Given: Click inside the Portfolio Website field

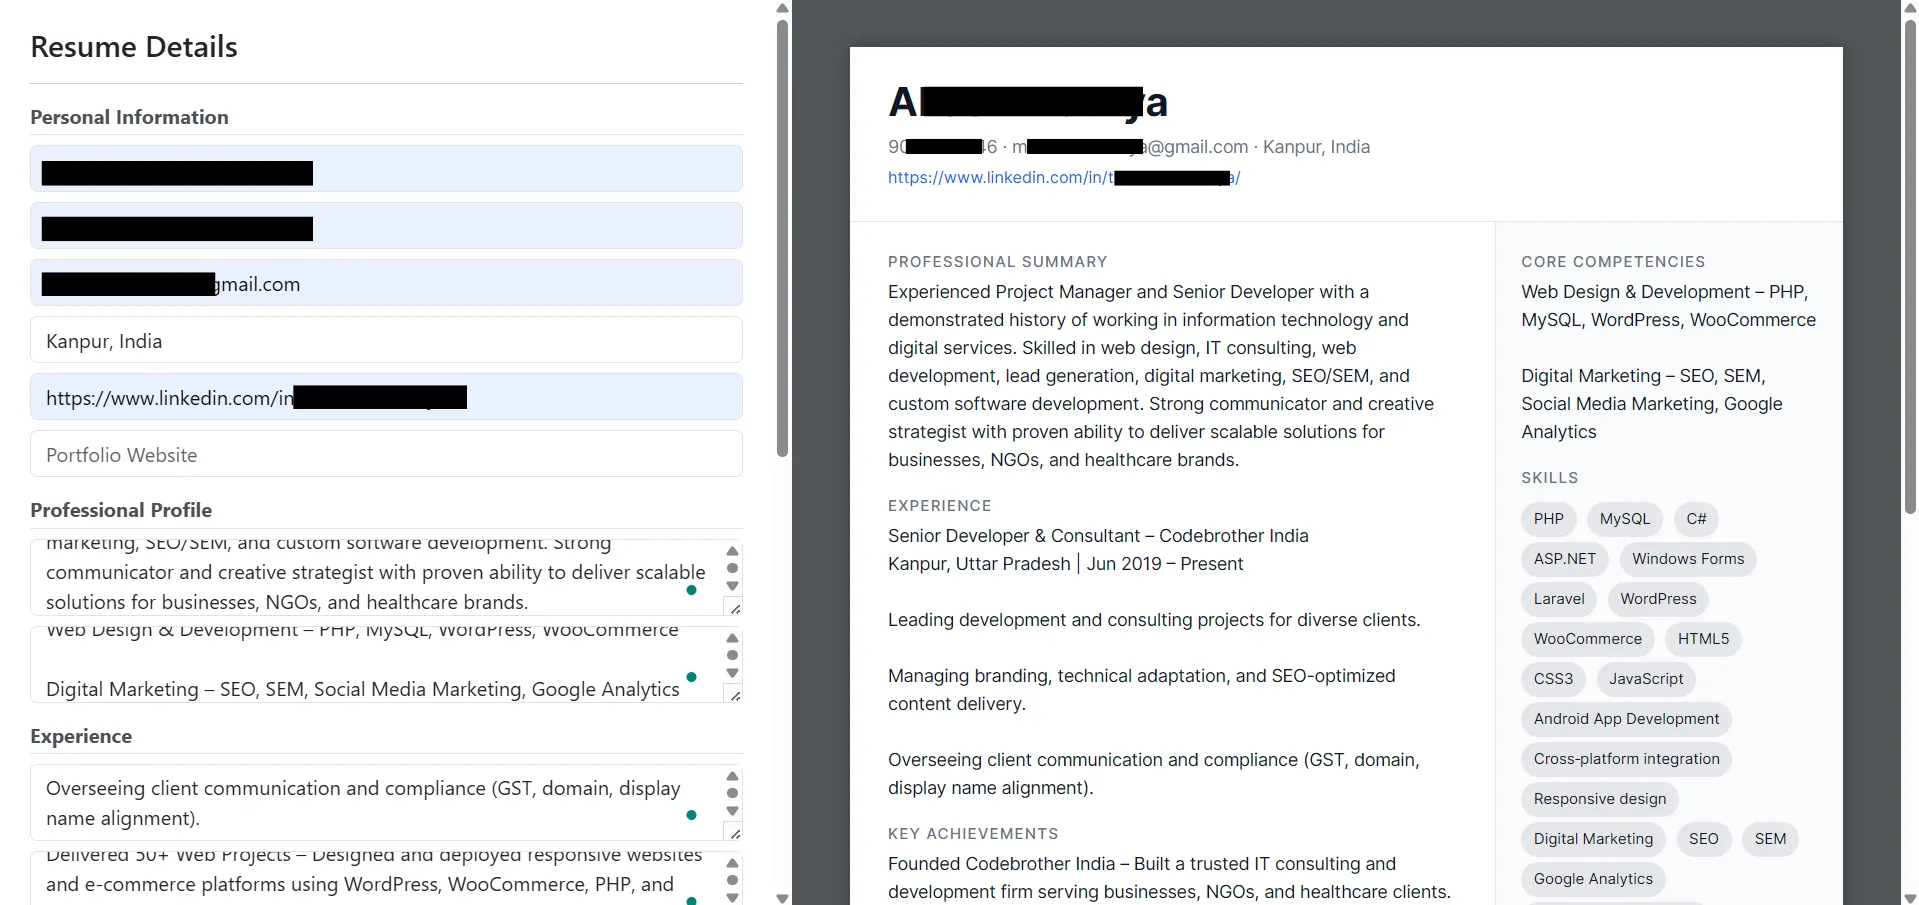Looking at the screenshot, I should tap(385, 454).
